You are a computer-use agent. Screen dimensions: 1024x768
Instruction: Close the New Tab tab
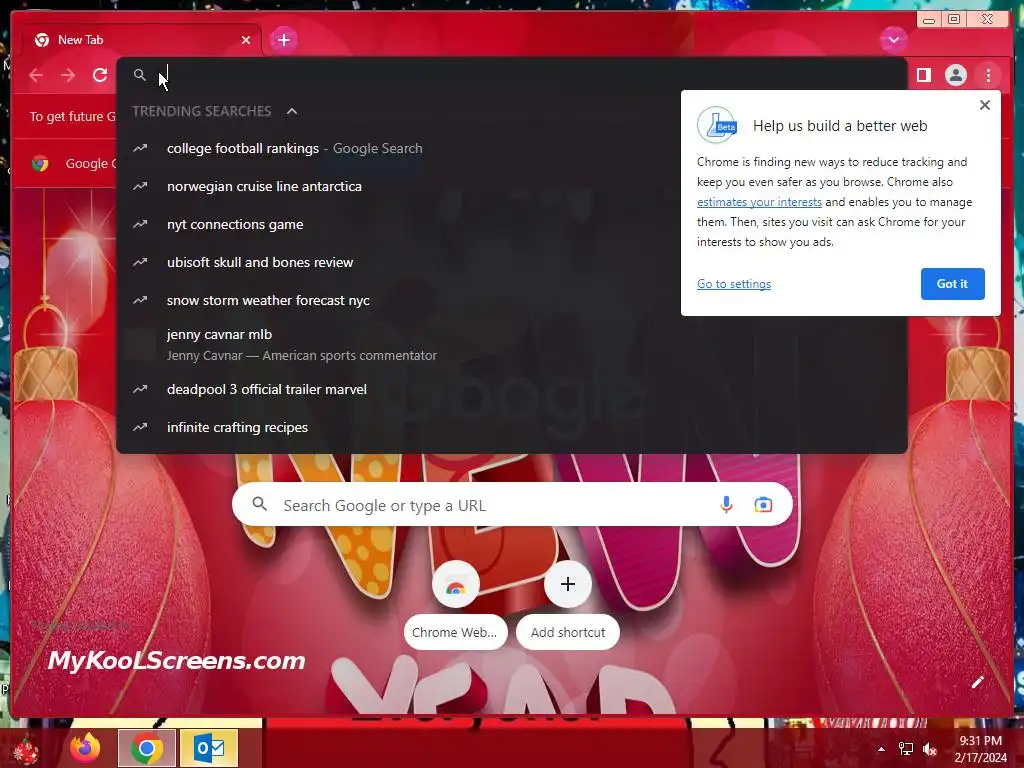coord(246,40)
